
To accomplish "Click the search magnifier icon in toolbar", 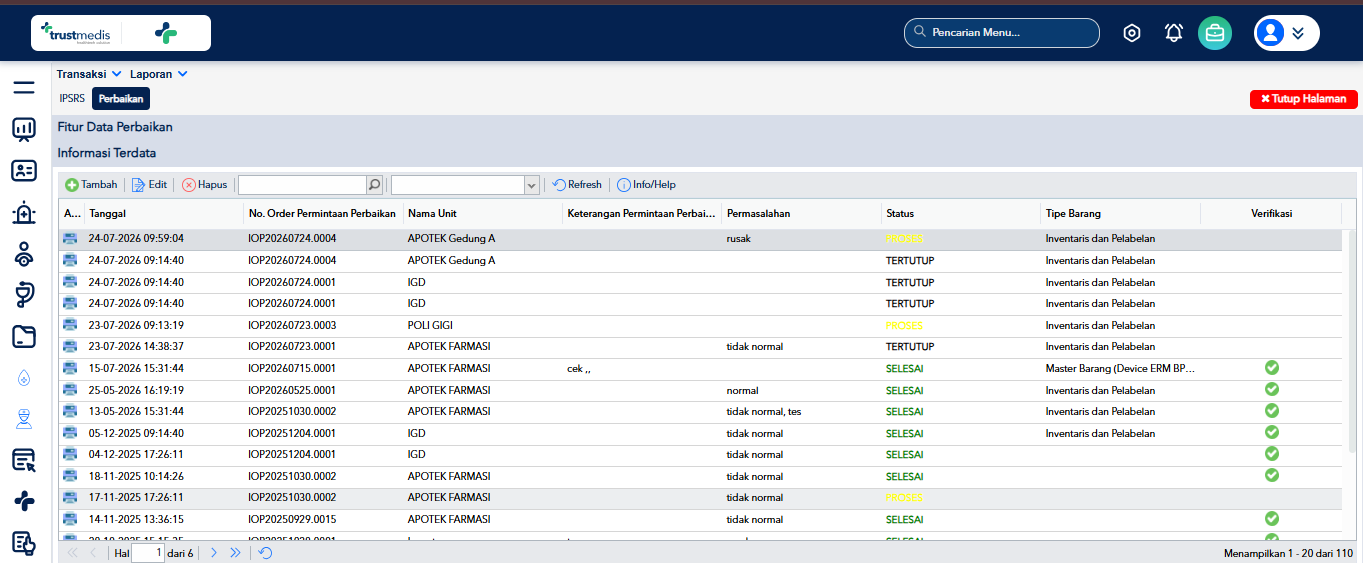I will [374, 185].
